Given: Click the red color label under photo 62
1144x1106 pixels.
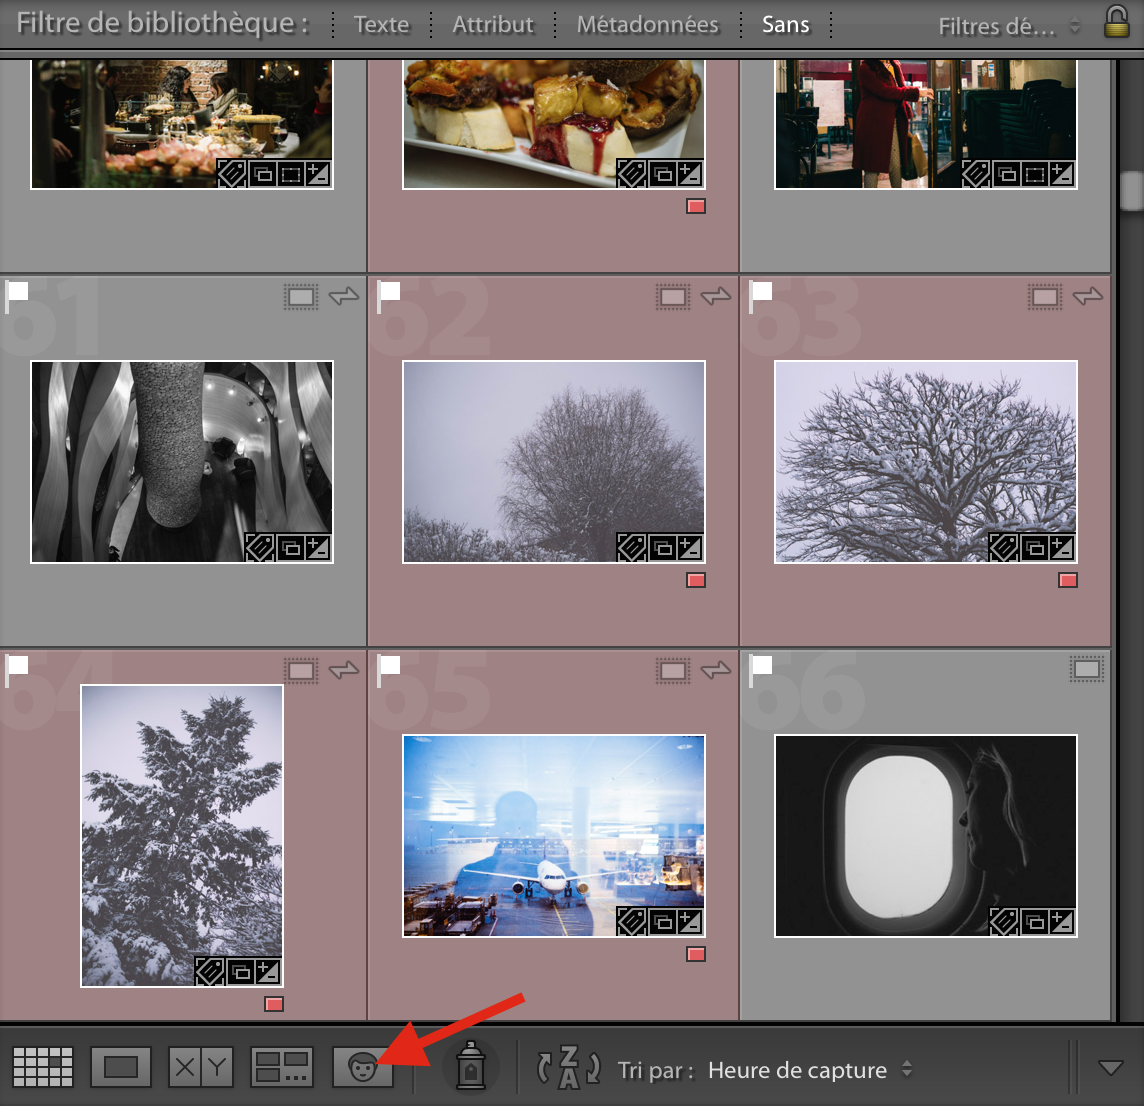Looking at the screenshot, I should (697, 579).
